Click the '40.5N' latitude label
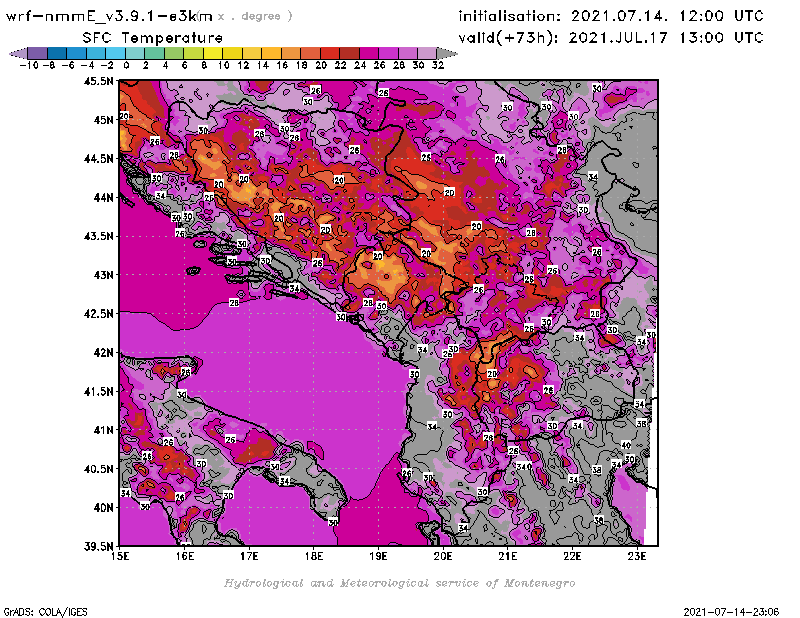The image size is (800, 618). 98,468
